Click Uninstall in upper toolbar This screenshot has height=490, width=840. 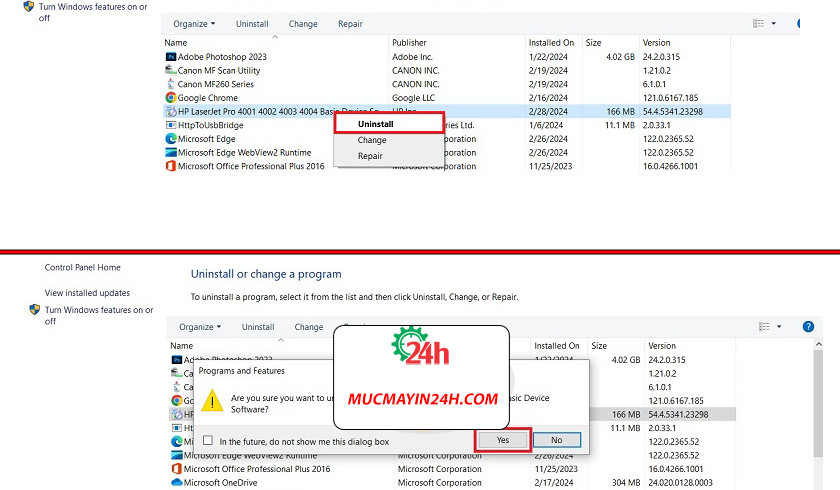pyautogui.click(x=252, y=24)
